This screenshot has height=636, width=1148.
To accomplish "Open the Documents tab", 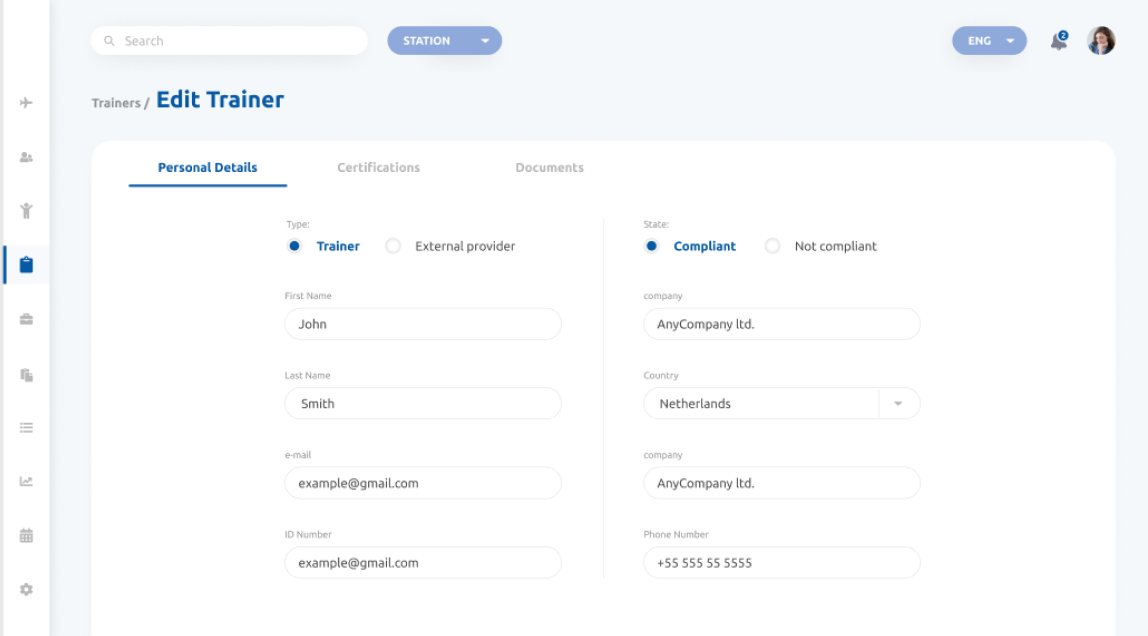I will point(549,167).
